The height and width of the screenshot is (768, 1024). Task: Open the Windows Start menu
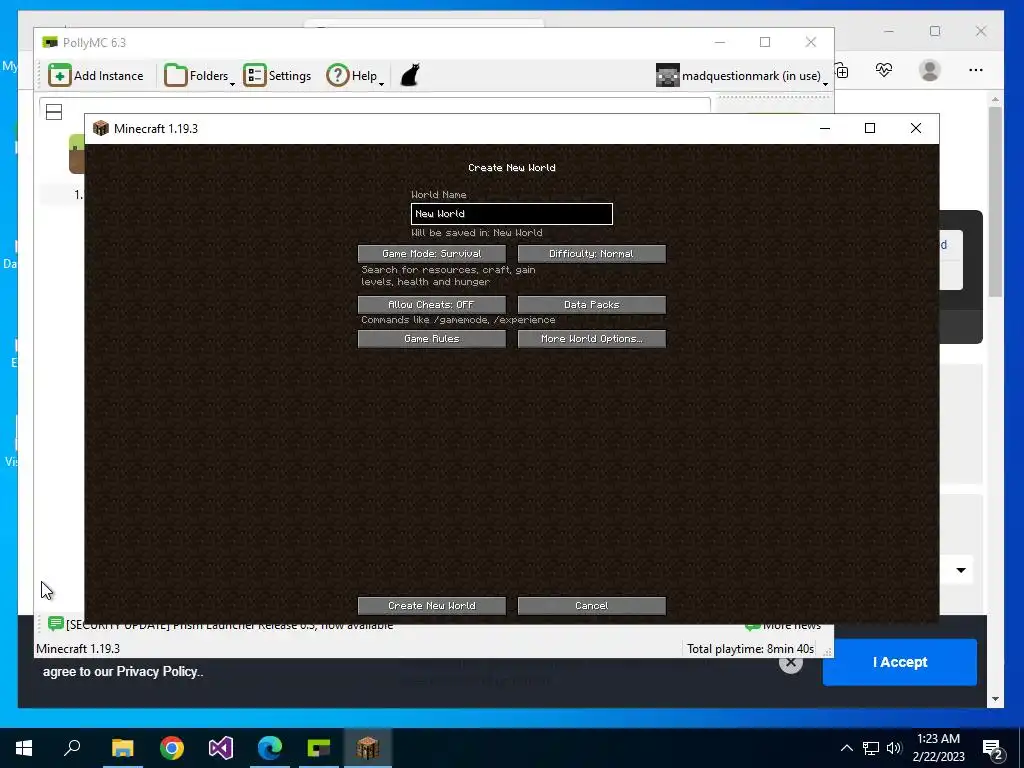tap(24, 748)
